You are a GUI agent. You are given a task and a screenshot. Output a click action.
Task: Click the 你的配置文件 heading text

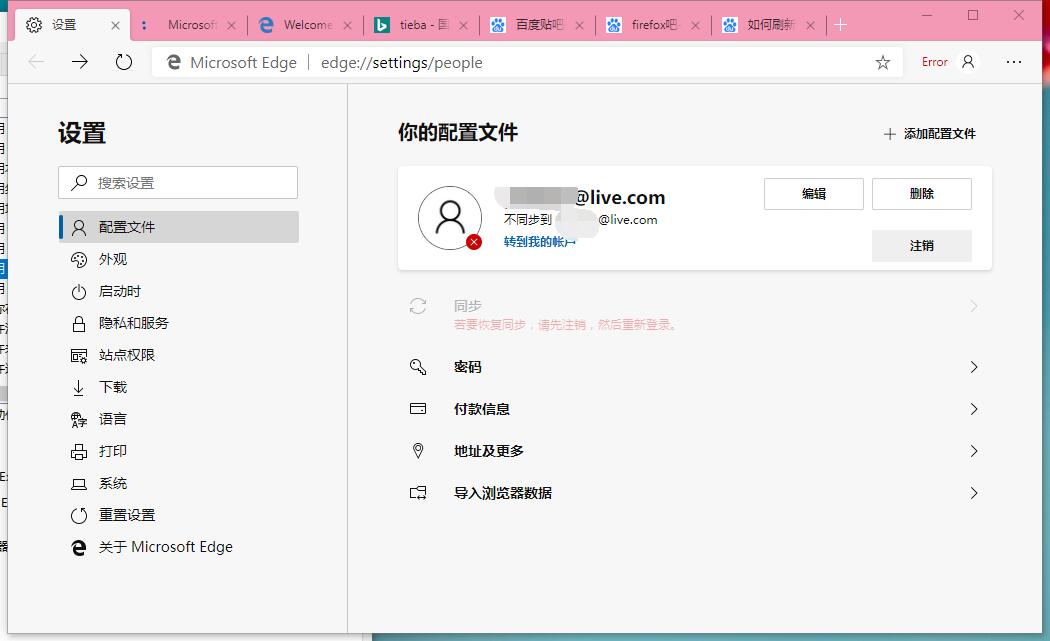coord(457,133)
